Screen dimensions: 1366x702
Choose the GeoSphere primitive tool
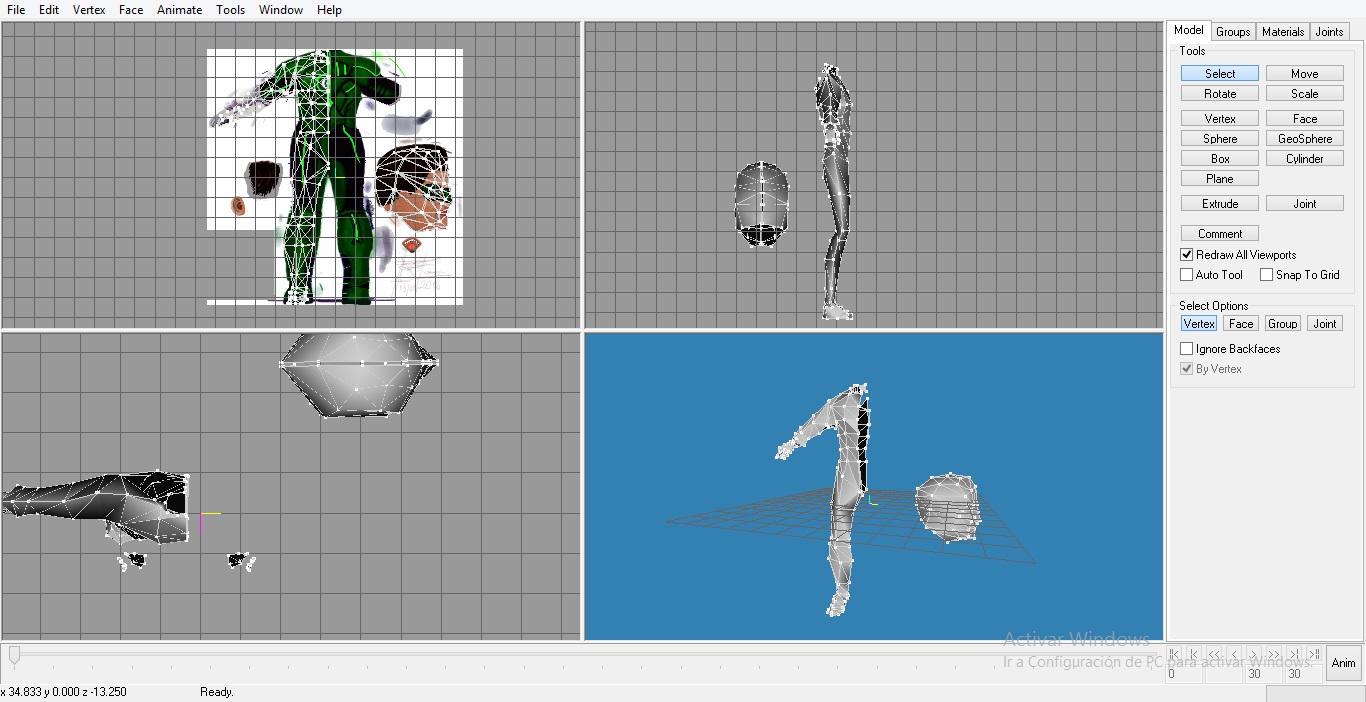click(1305, 139)
